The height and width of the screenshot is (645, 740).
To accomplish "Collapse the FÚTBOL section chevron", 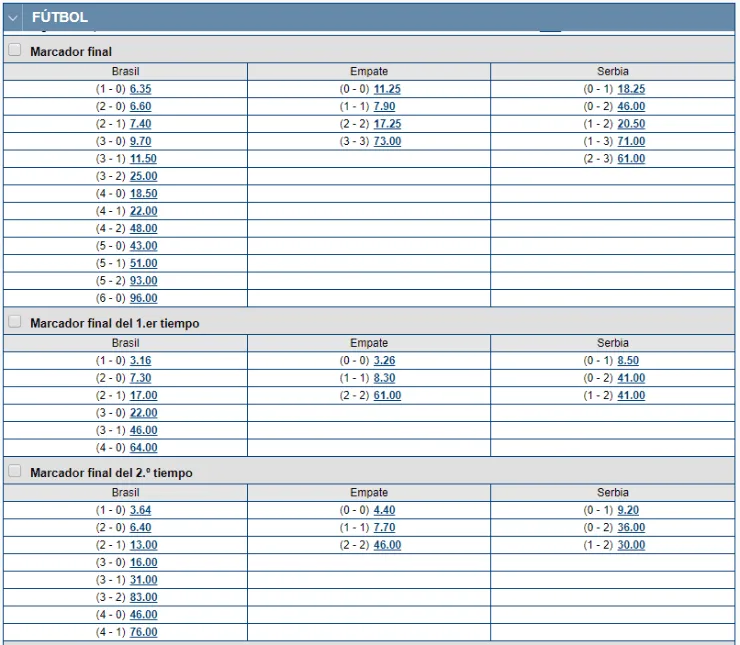I will point(14,17).
